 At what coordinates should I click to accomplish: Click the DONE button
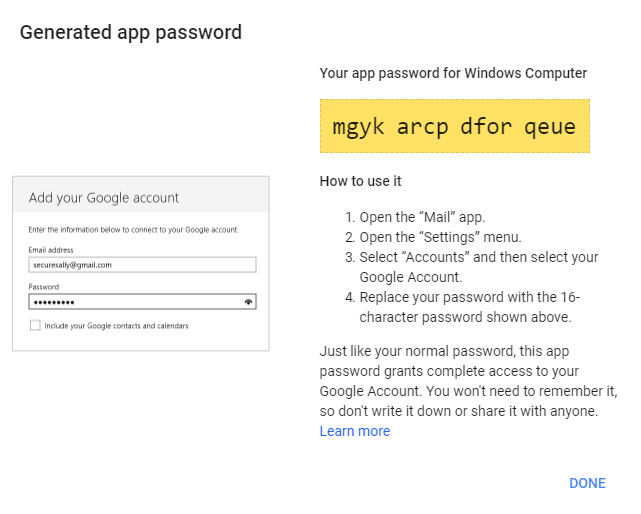coord(587,483)
